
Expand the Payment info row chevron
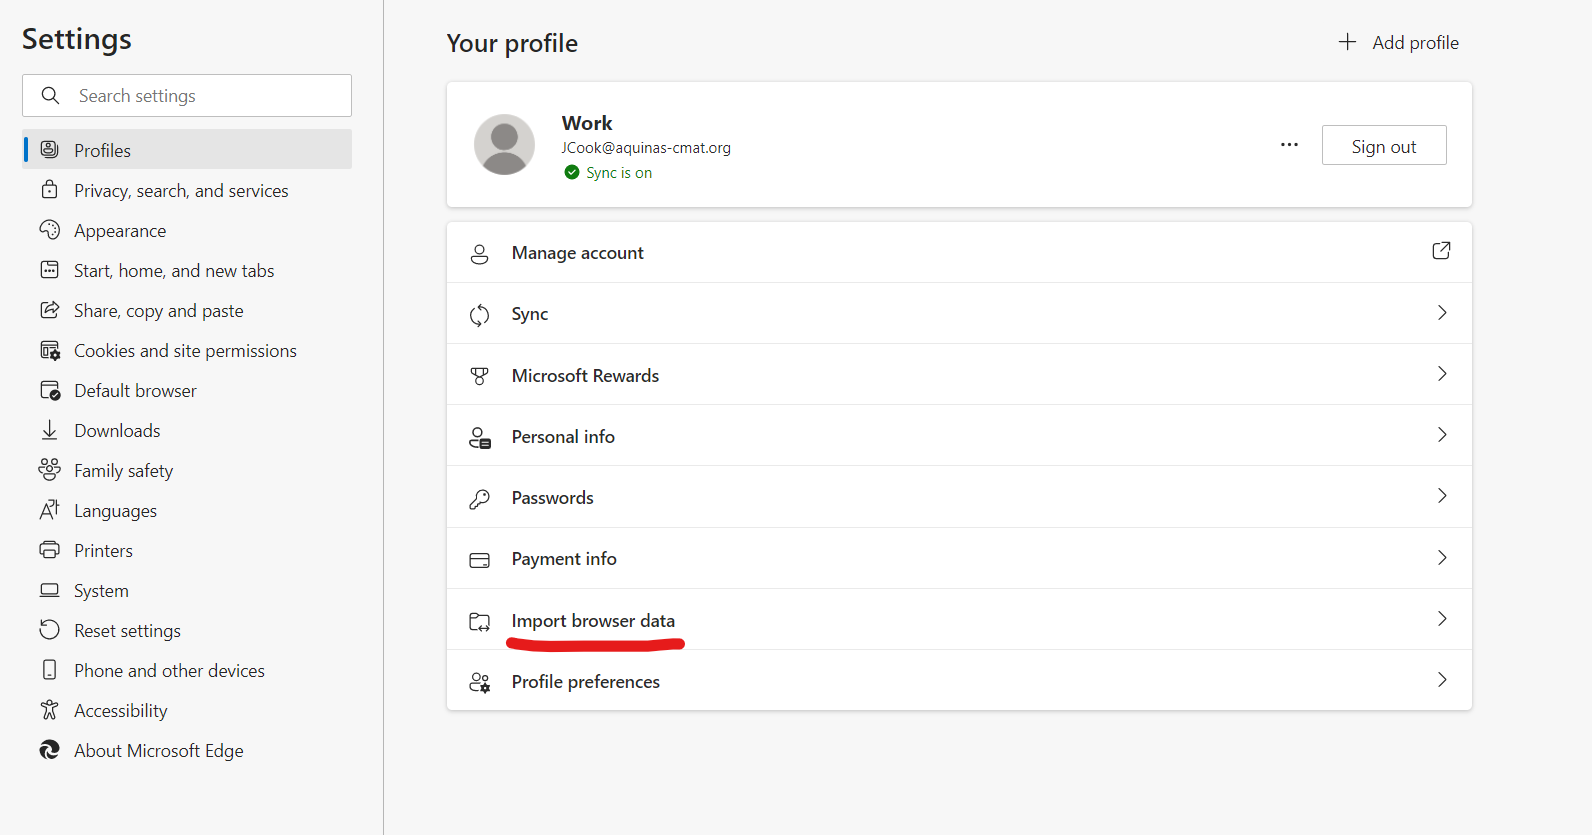1442,558
